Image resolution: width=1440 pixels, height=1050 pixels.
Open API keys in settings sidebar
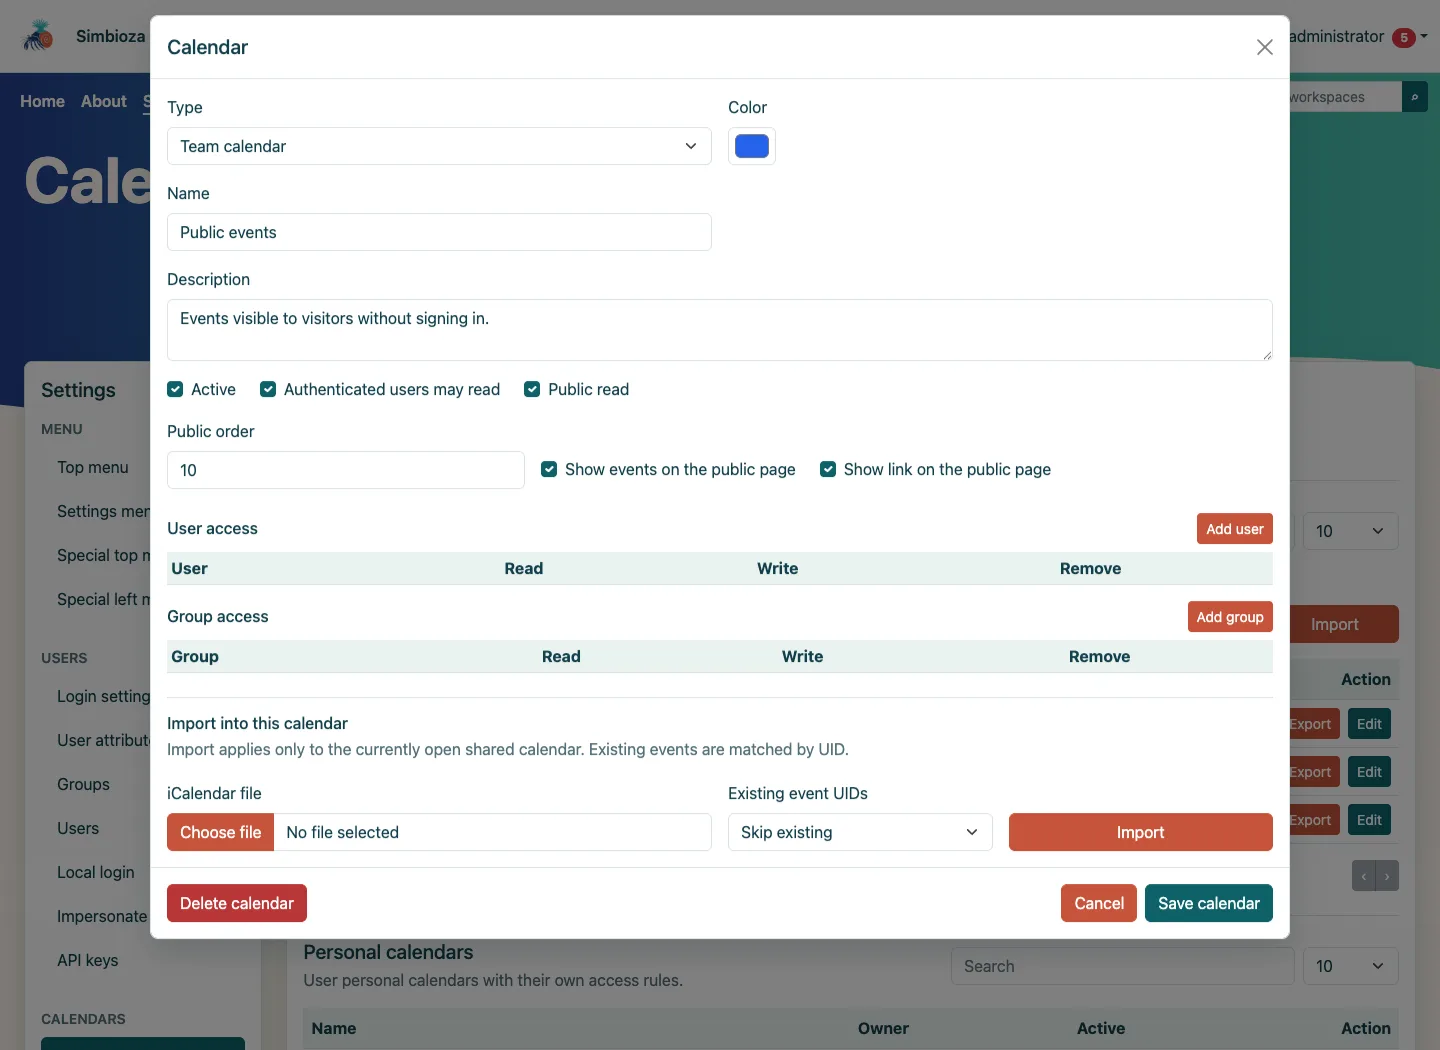click(88, 960)
